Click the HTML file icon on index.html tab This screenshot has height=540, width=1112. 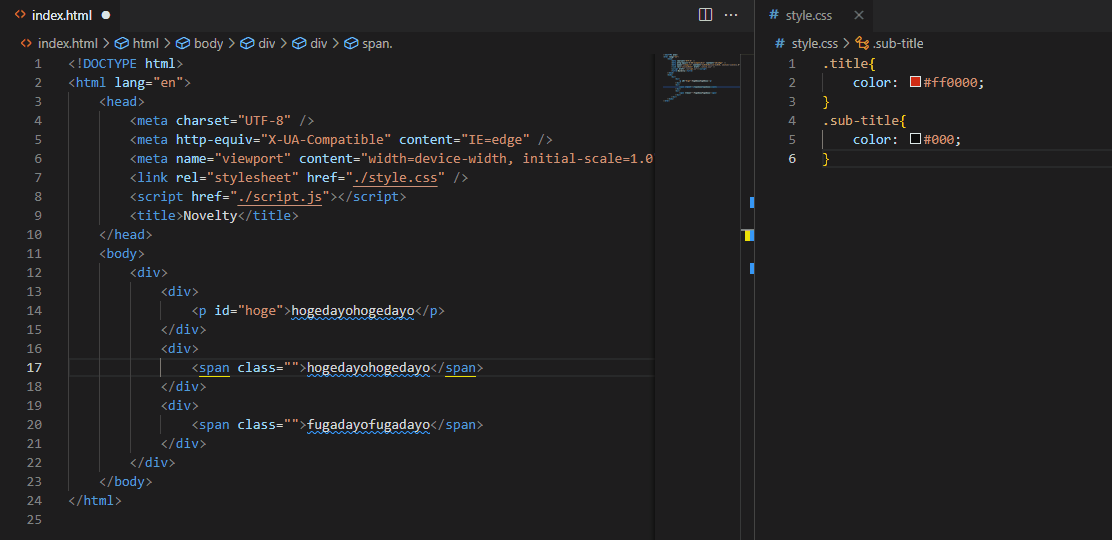click(20, 15)
